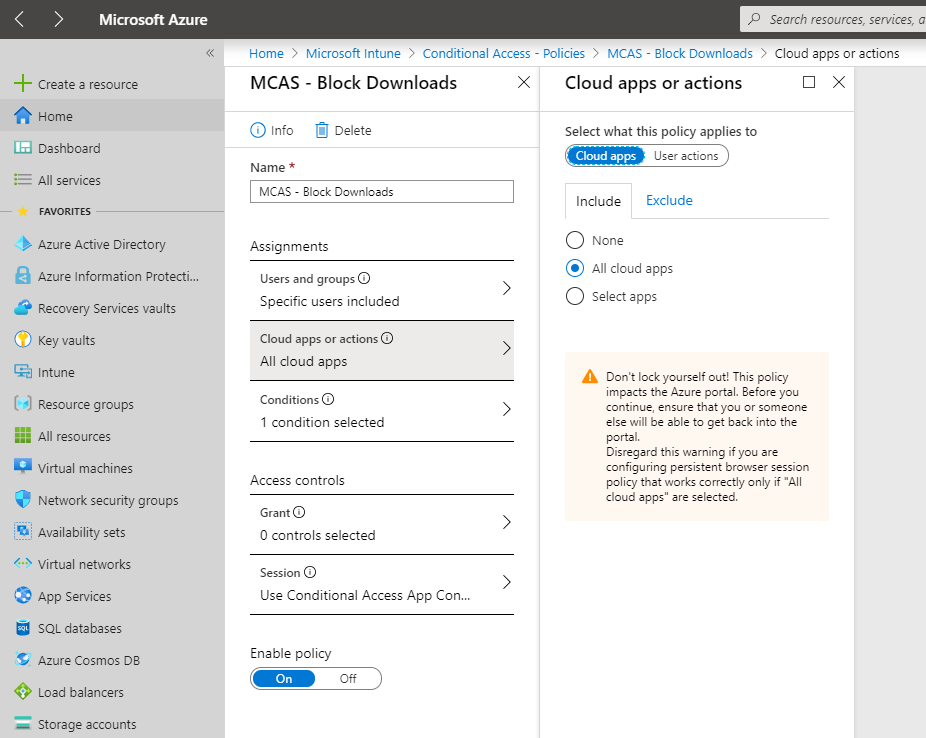Open the App Services icon

pos(22,595)
